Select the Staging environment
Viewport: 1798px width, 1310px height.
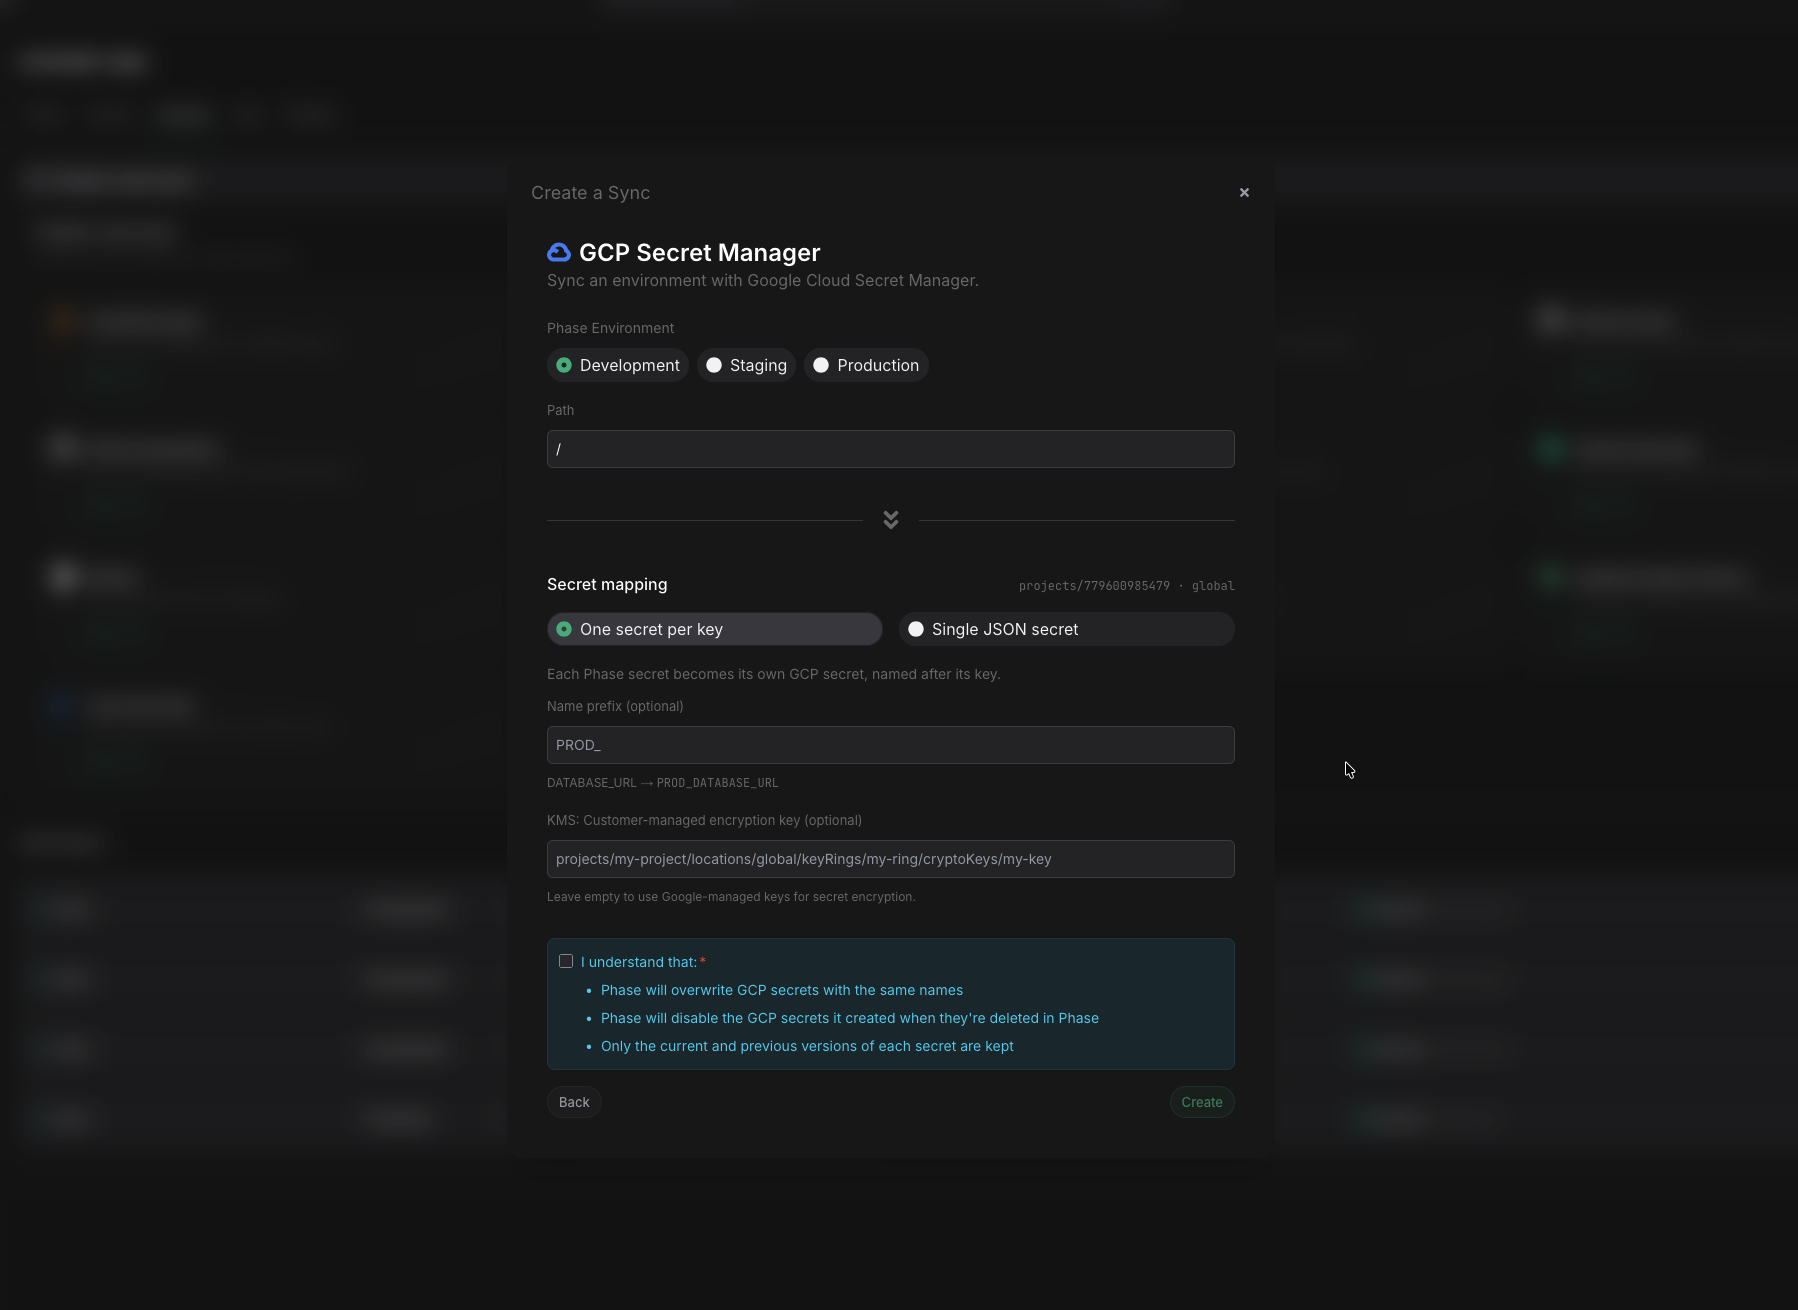746,365
